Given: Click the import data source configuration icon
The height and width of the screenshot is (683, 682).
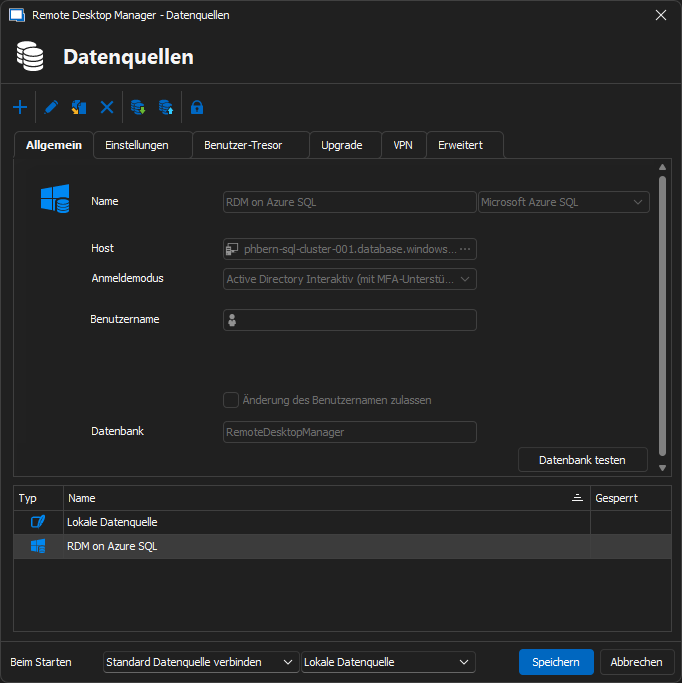Looking at the screenshot, I should (x=139, y=107).
